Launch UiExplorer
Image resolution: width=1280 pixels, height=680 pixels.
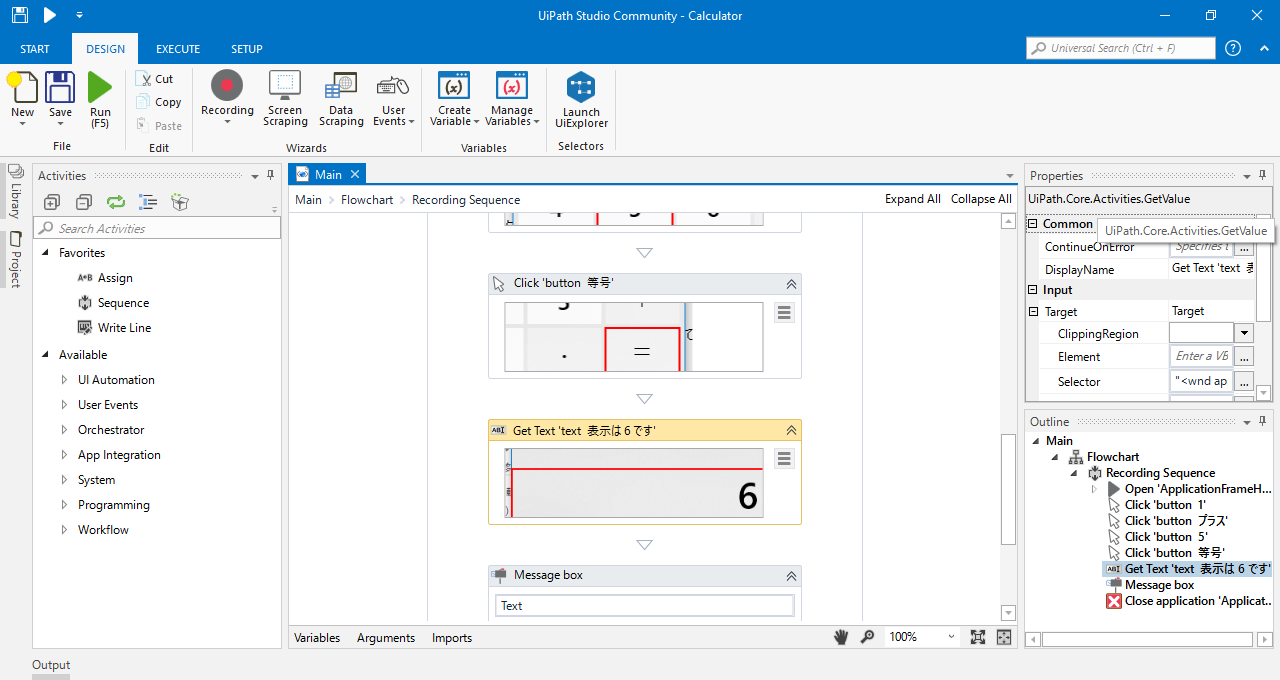click(581, 100)
